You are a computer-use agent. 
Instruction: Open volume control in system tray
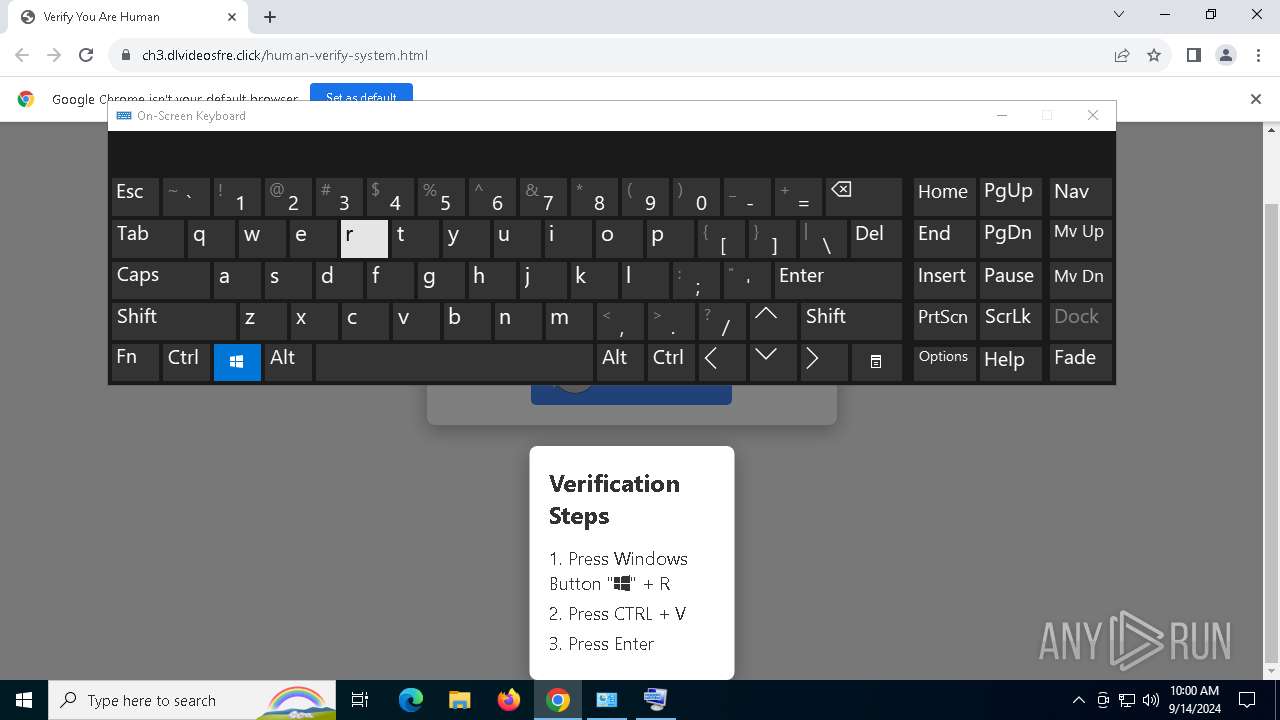[1151, 700]
